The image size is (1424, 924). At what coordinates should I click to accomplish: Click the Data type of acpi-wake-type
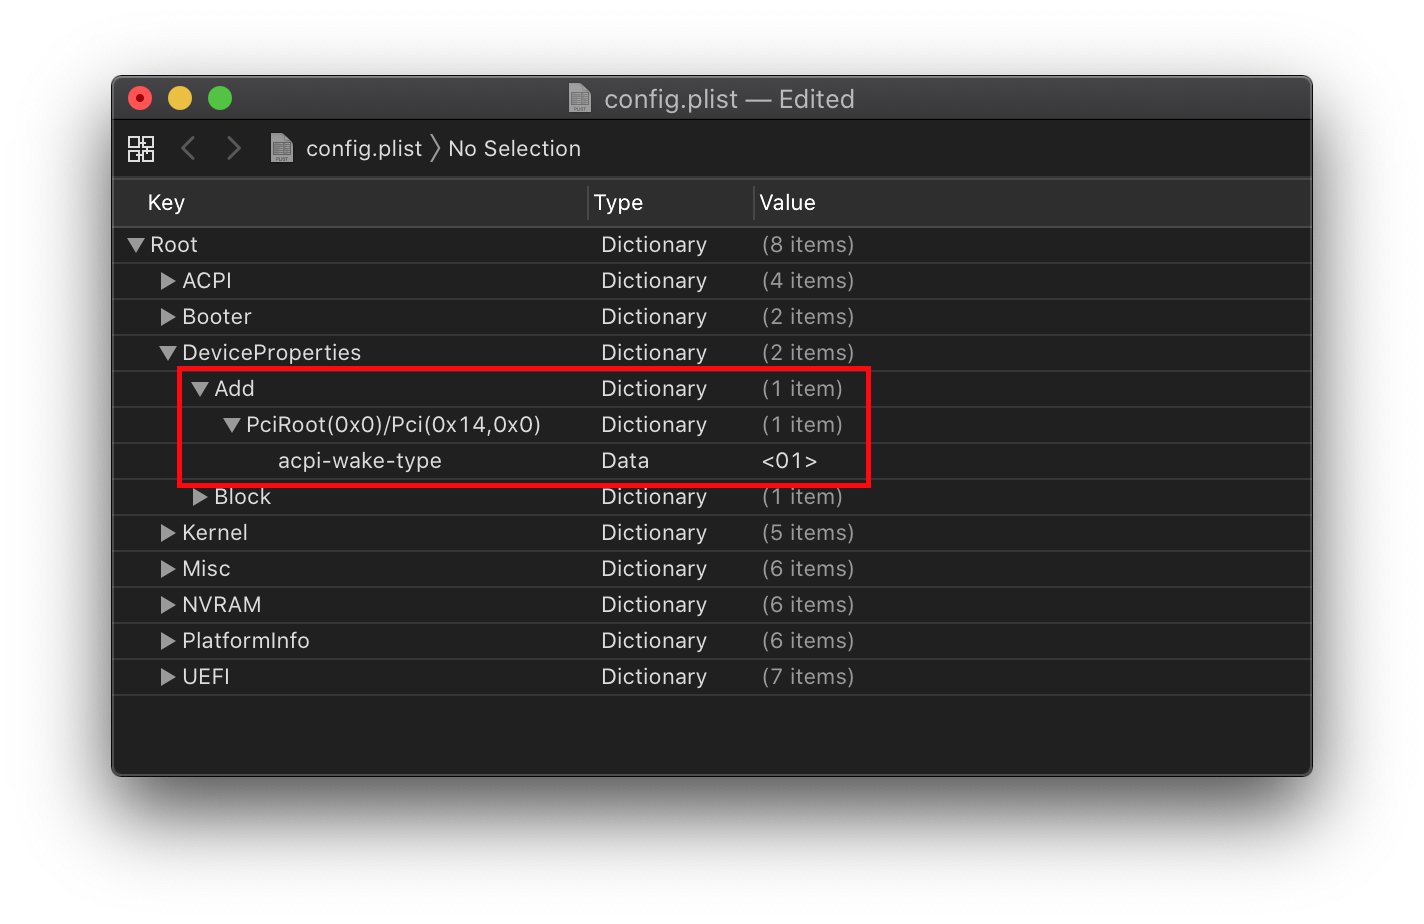click(x=625, y=461)
